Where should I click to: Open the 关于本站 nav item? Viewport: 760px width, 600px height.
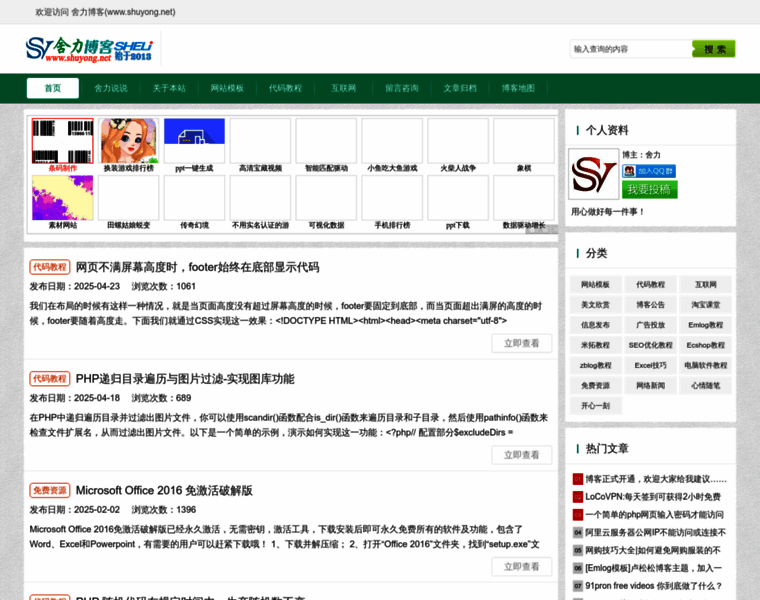coord(169,88)
